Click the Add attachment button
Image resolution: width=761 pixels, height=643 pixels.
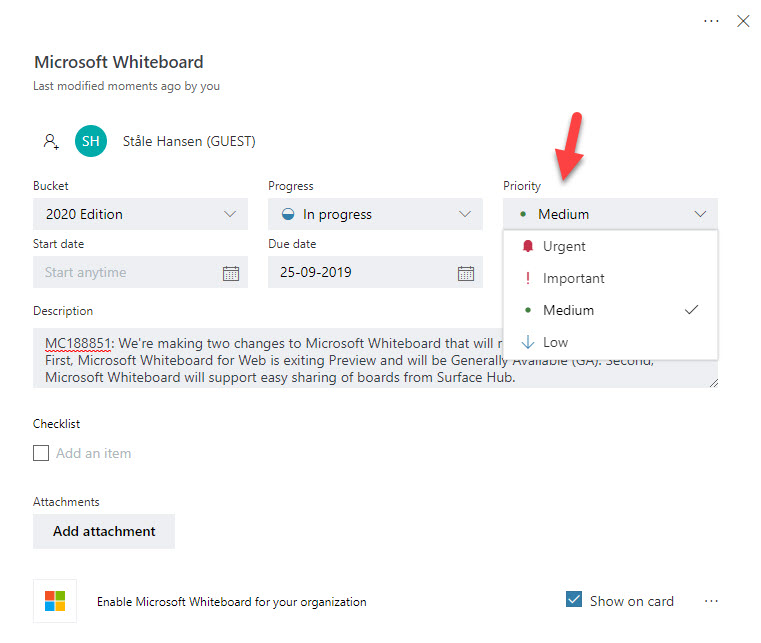pos(104,531)
